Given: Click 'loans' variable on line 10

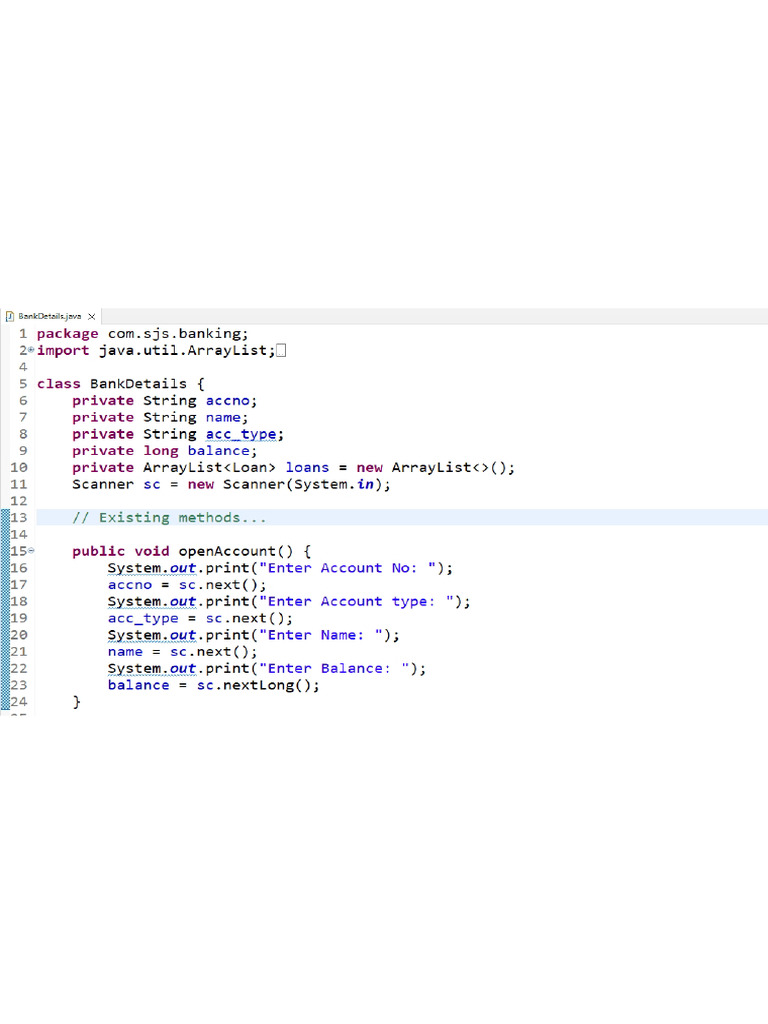Looking at the screenshot, I should pyautogui.click(x=307, y=468).
